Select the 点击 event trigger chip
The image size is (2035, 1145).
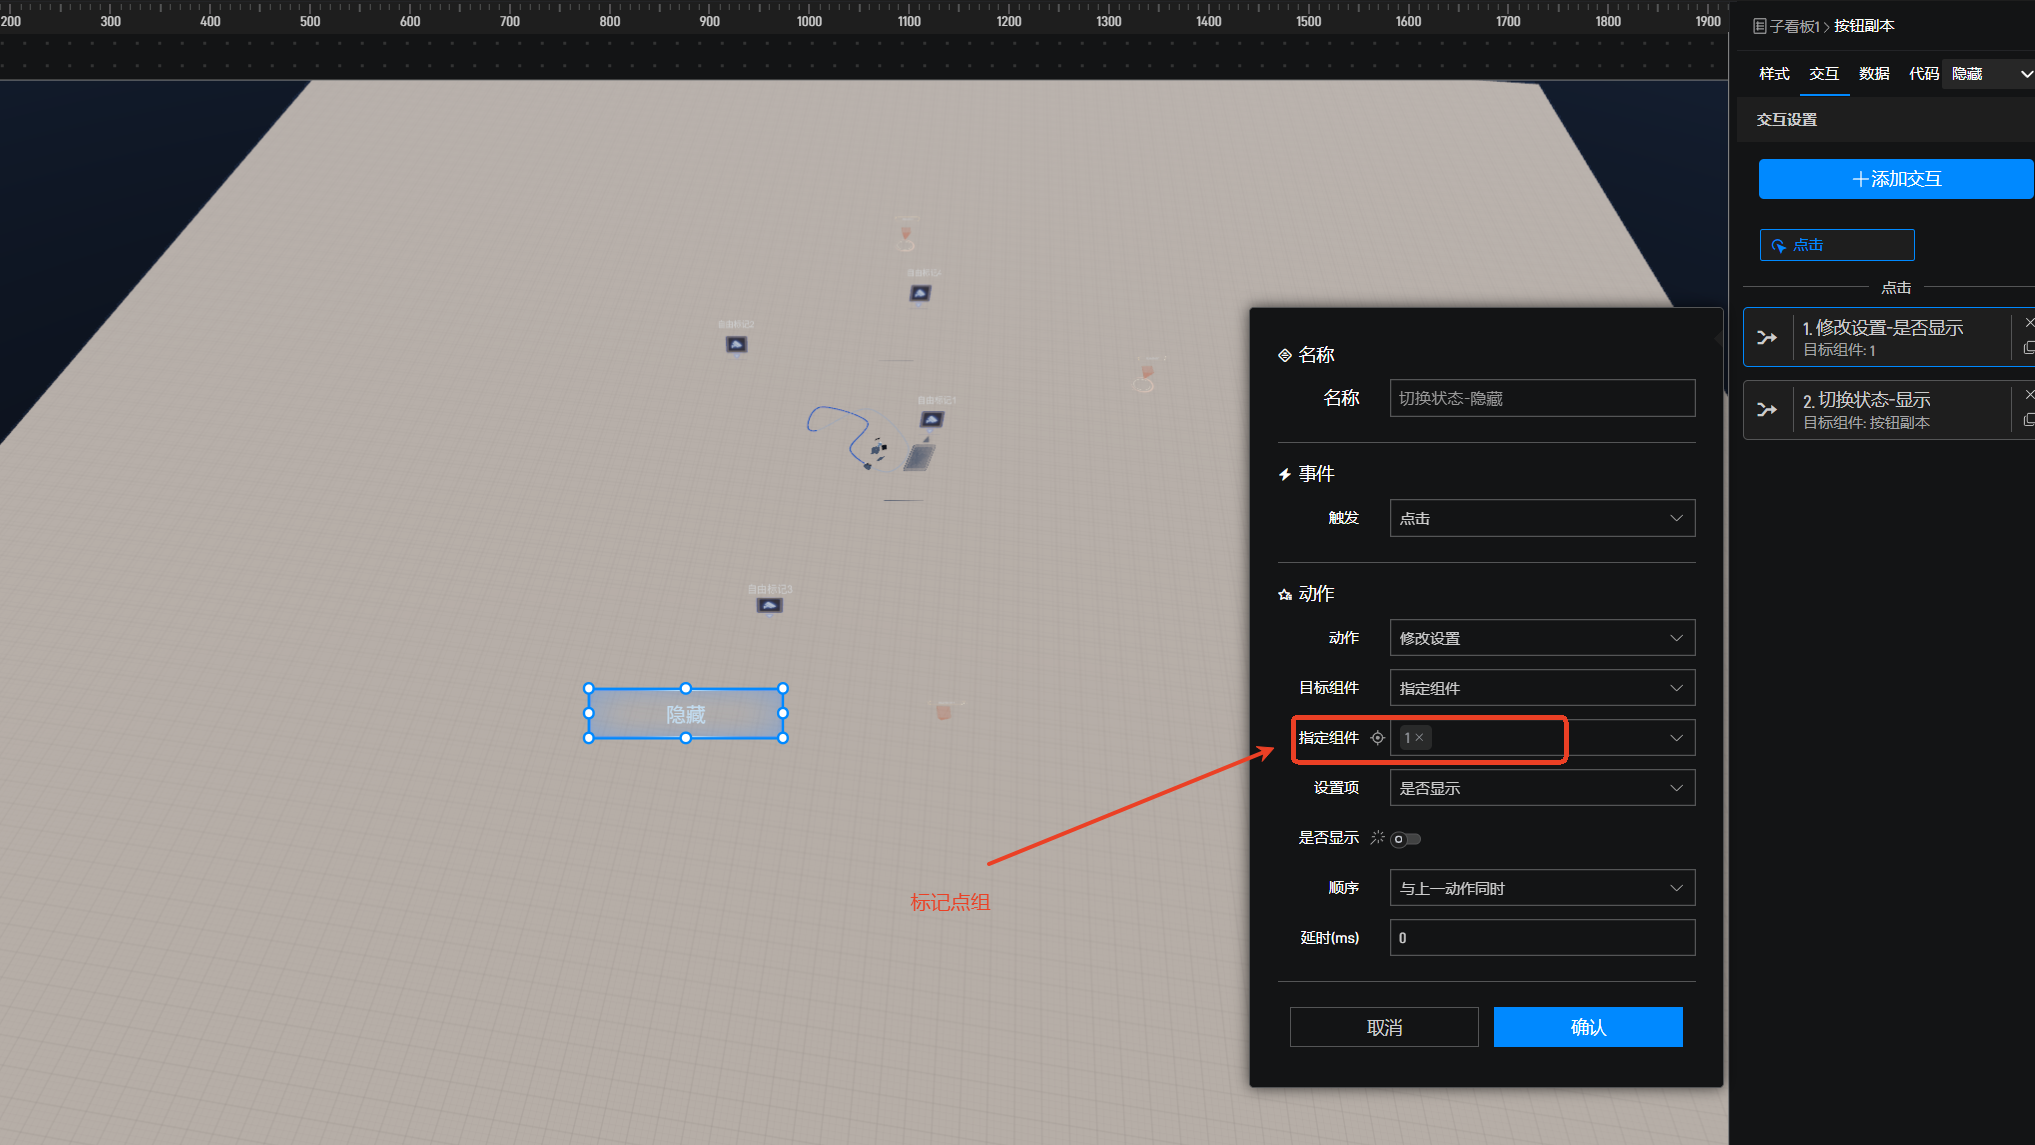1836,245
